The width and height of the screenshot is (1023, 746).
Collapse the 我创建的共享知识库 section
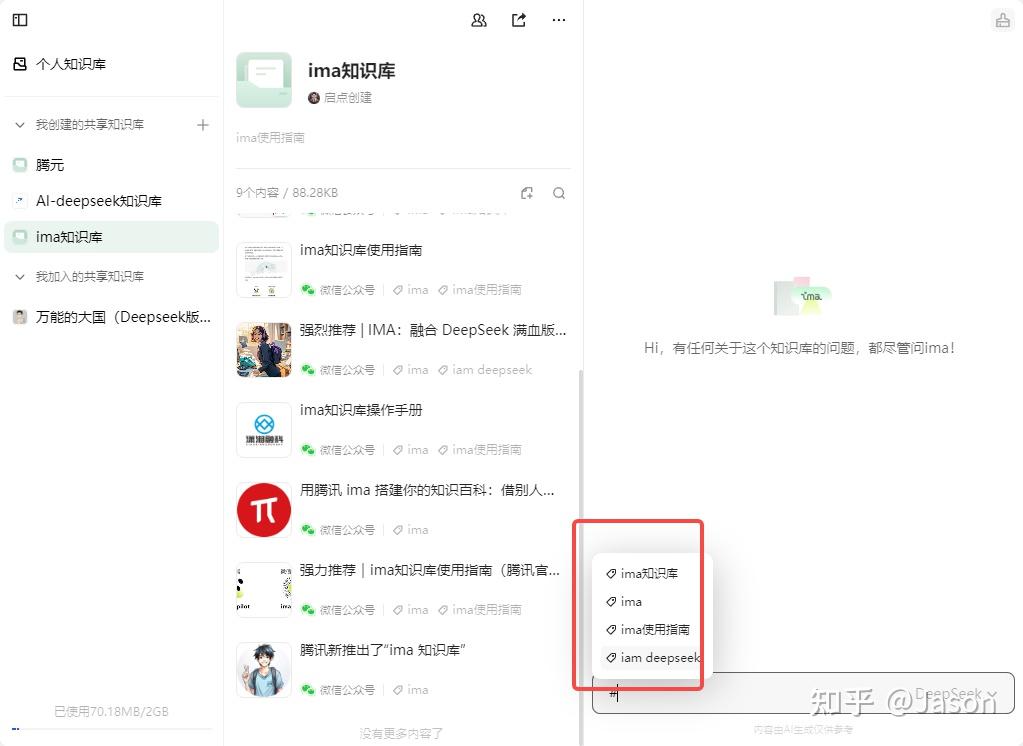[18, 124]
